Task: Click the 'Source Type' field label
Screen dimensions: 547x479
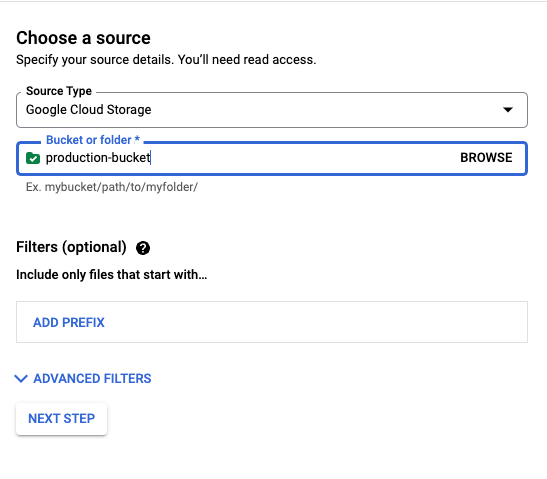Action: coord(59,91)
